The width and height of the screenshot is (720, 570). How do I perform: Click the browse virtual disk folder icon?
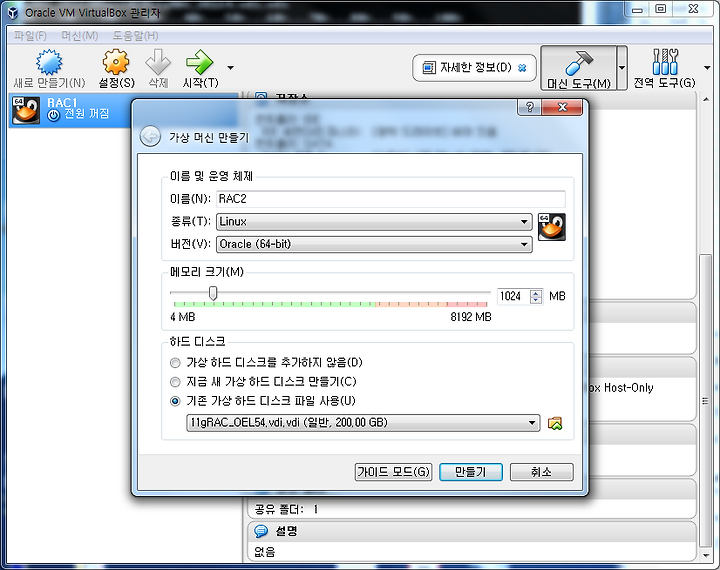[555, 423]
